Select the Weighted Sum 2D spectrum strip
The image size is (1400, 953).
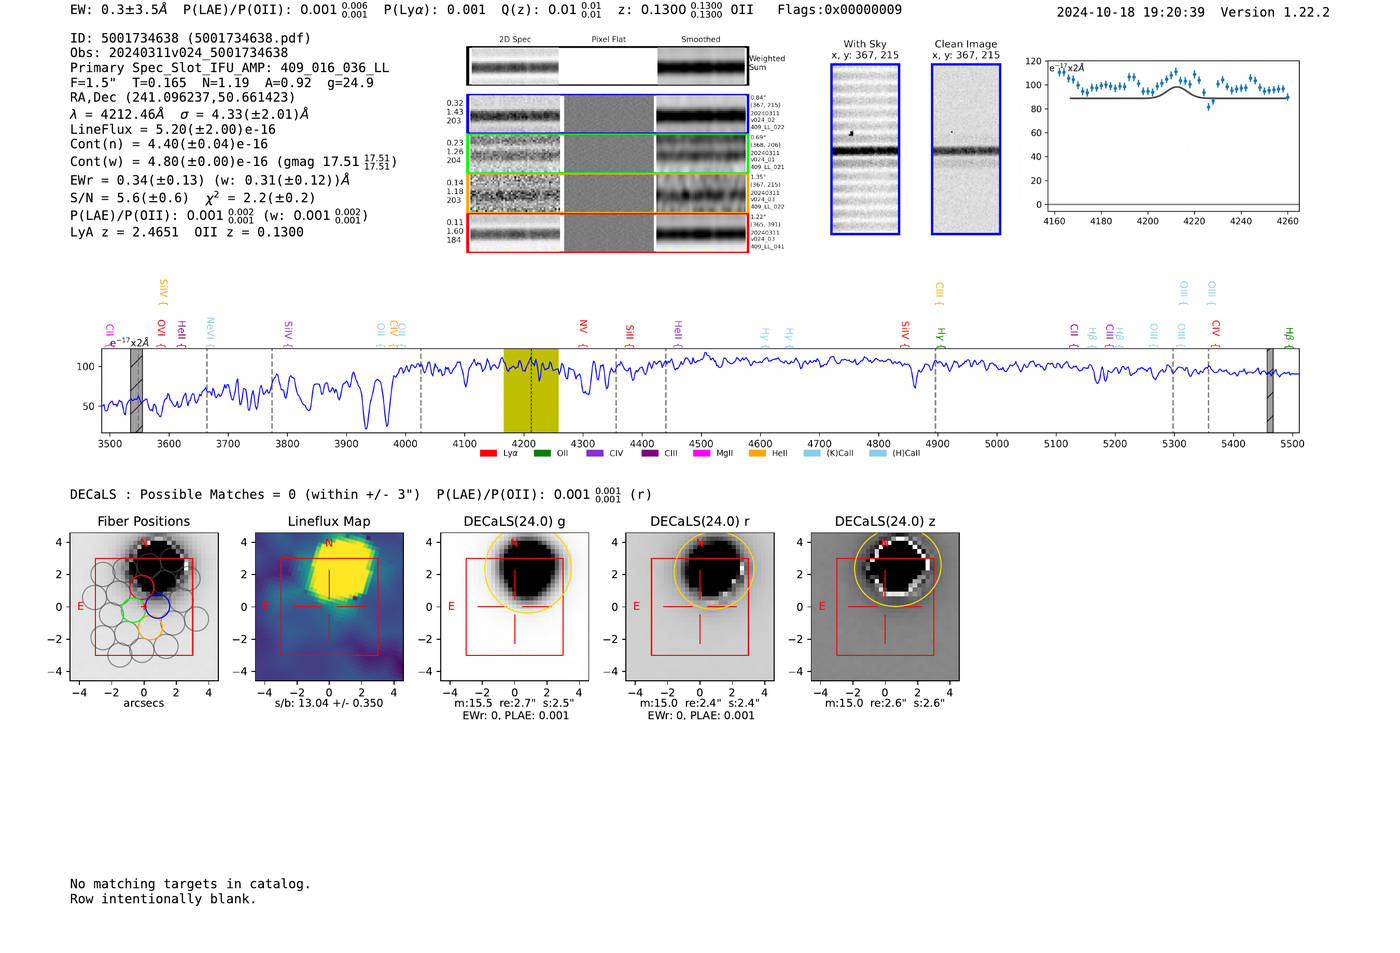[608, 66]
